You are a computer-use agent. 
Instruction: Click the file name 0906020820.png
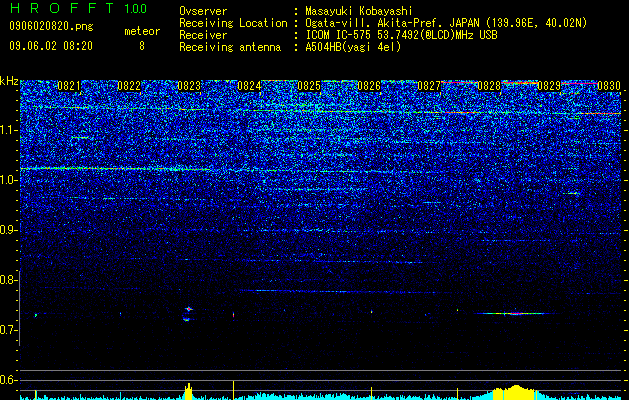51,27
